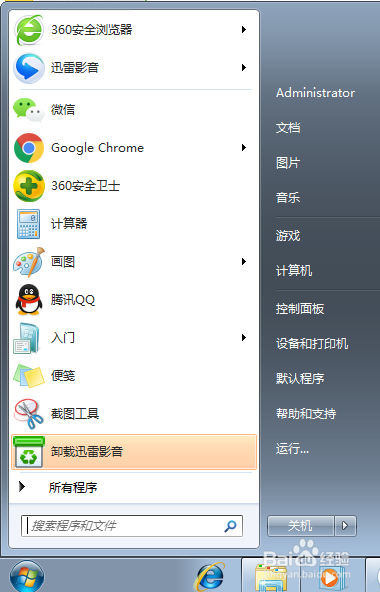This screenshot has width=380, height=592.
Task: Click the 卸载迅雷影音 recycle icon
Action: click(x=29, y=452)
